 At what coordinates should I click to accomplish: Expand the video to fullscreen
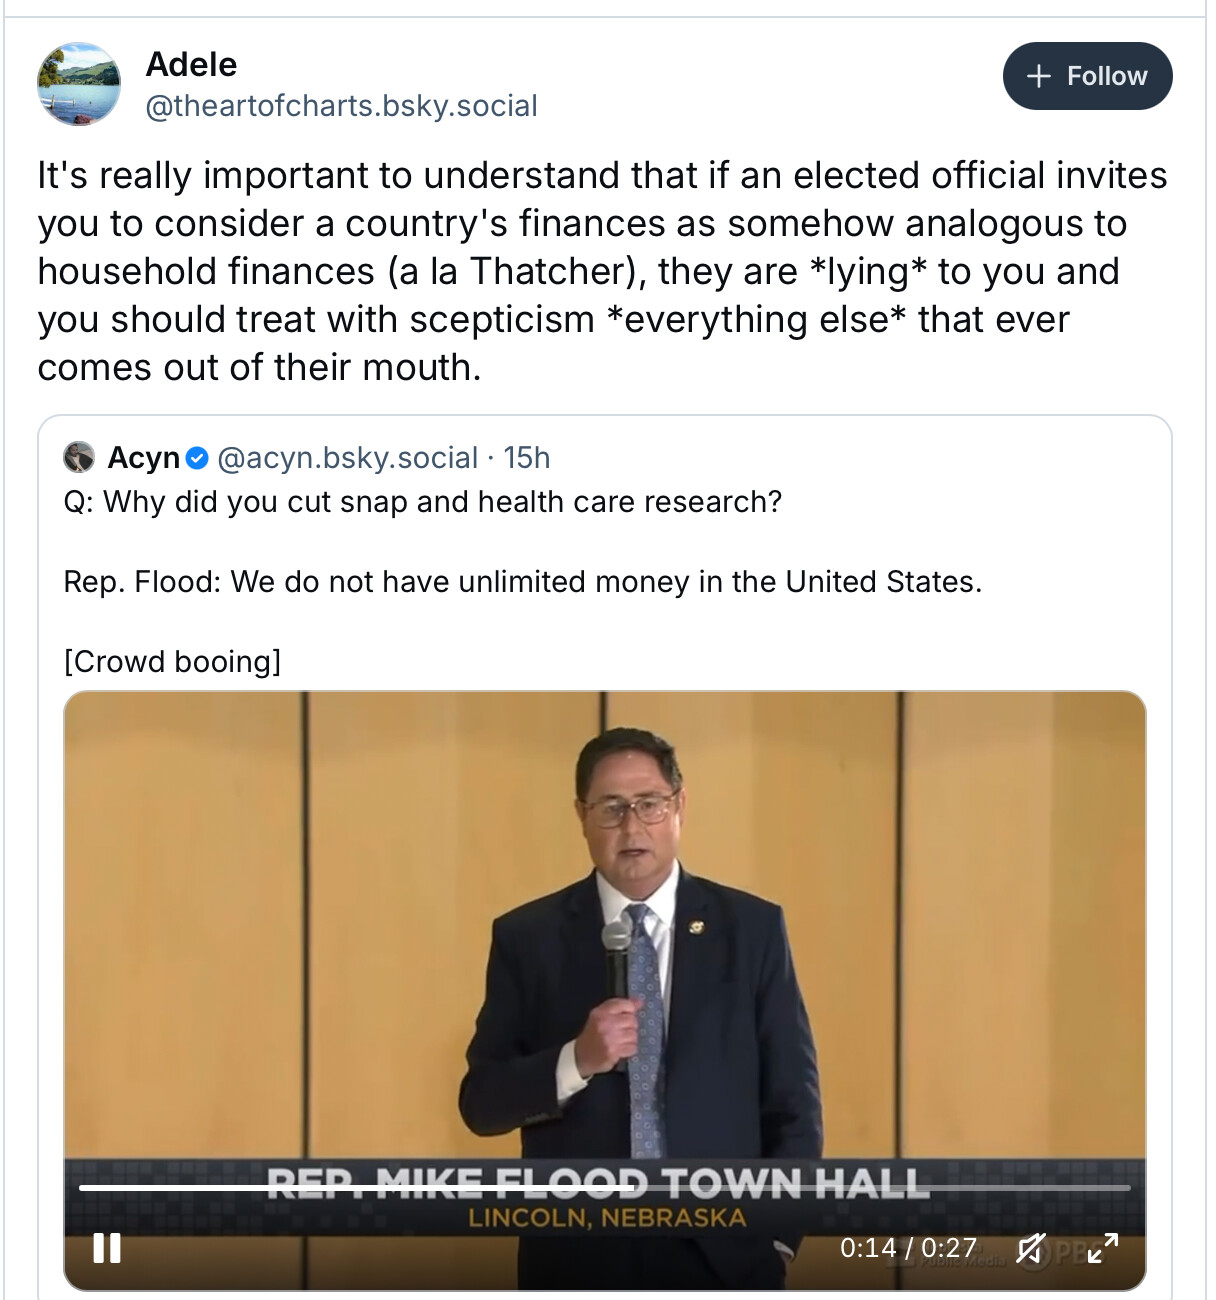tap(1102, 1248)
